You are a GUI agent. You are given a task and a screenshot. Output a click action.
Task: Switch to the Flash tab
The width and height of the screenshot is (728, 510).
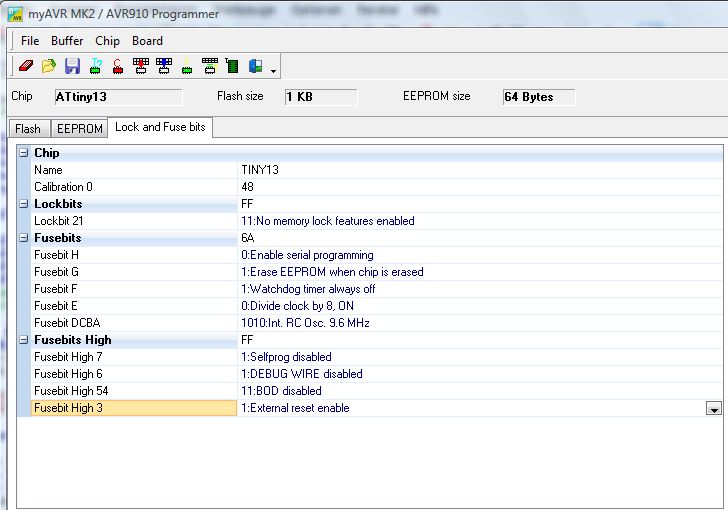click(x=28, y=129)
